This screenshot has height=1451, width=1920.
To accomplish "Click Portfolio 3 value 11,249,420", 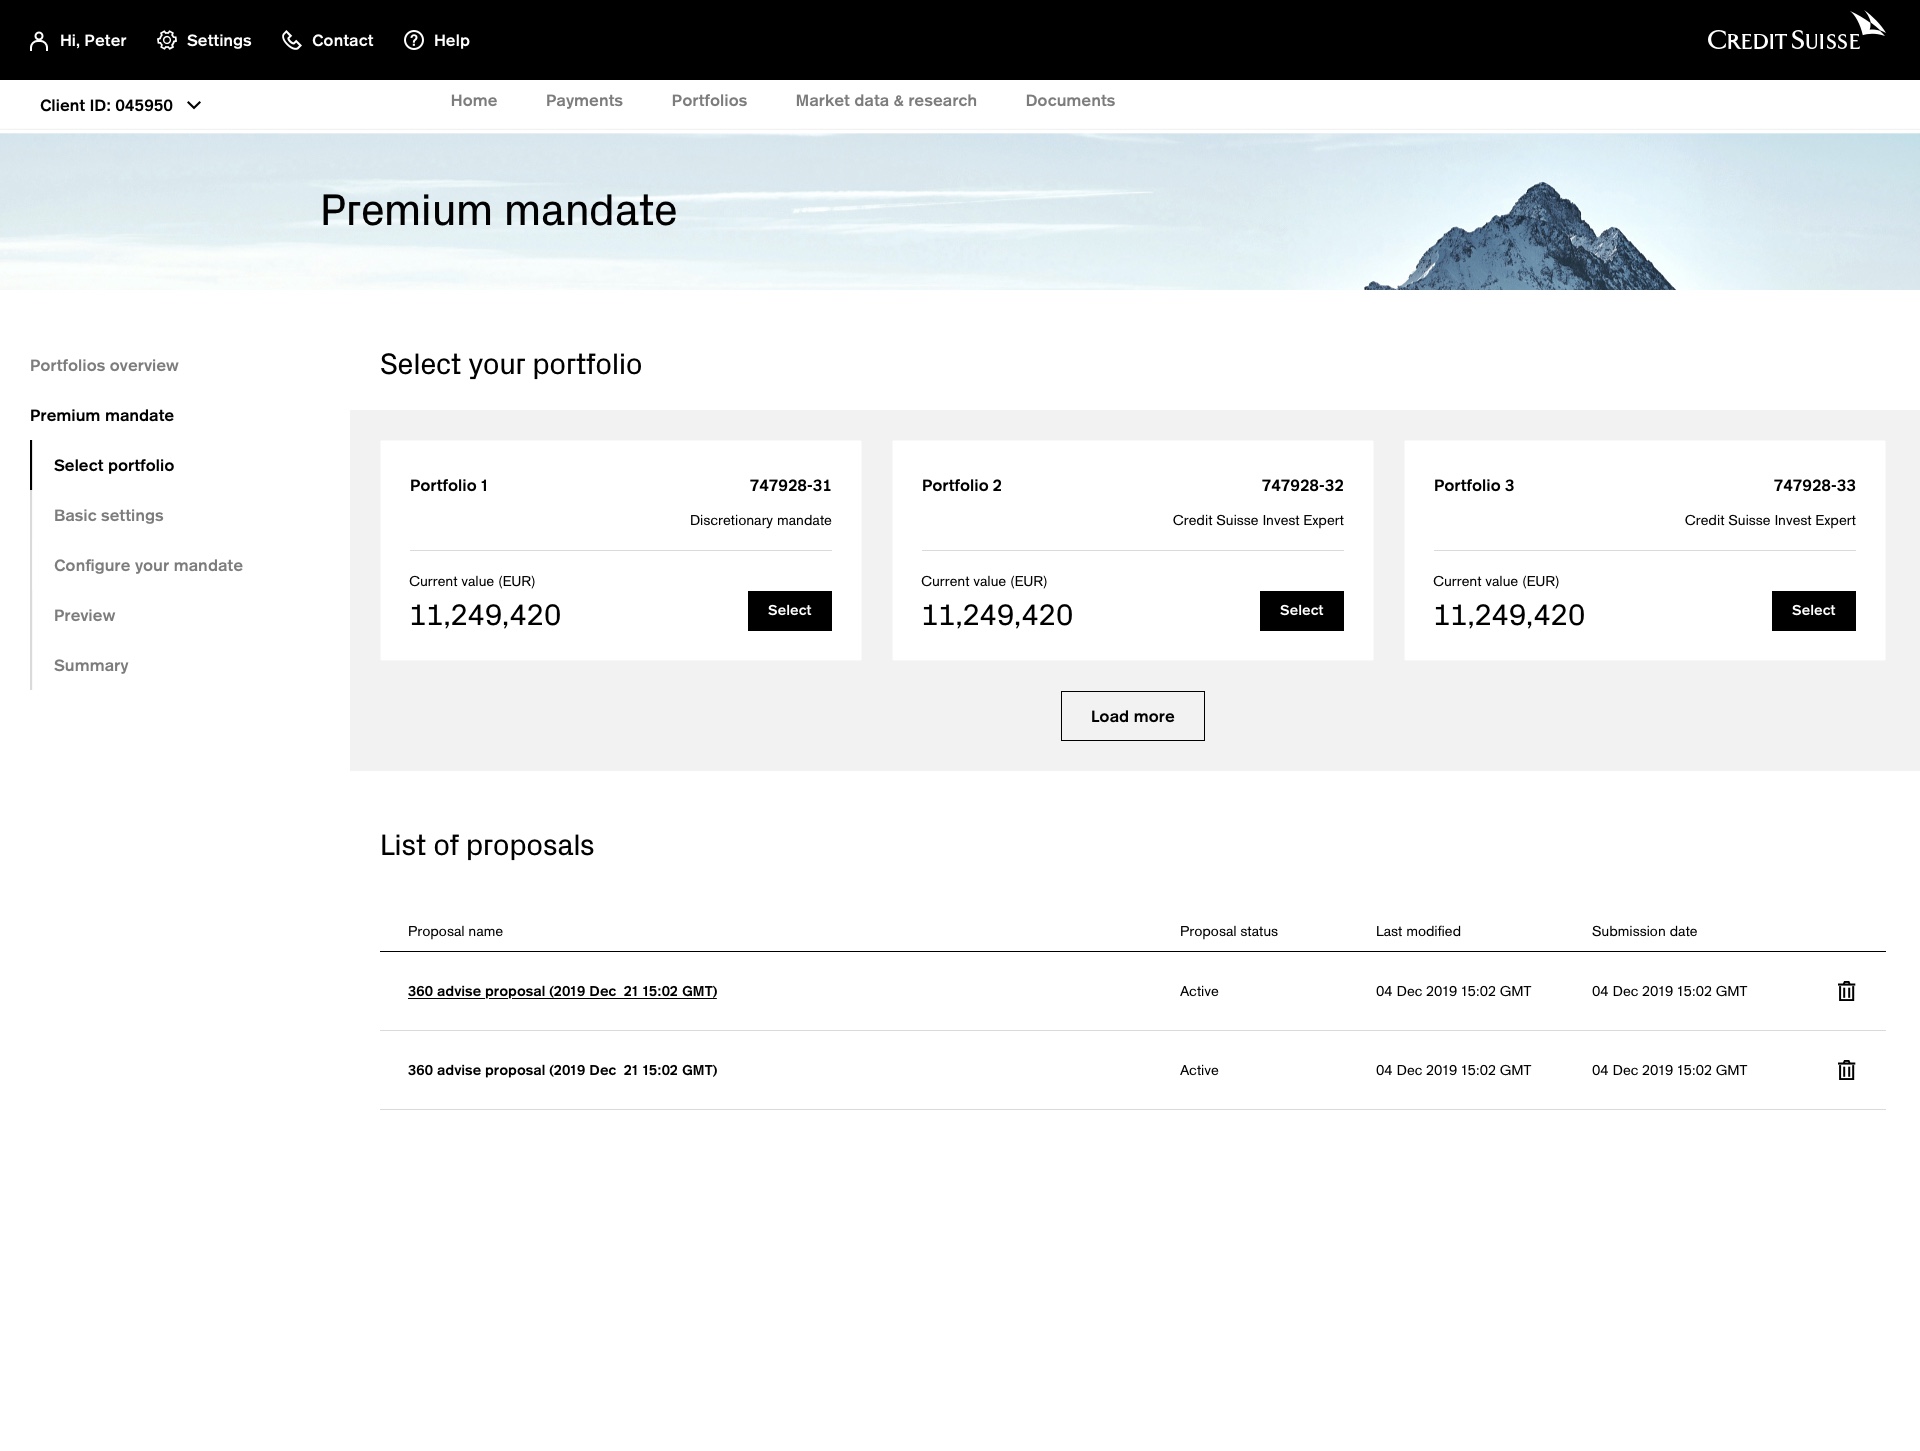I will pyautogui.click(x=1509, y=615).
